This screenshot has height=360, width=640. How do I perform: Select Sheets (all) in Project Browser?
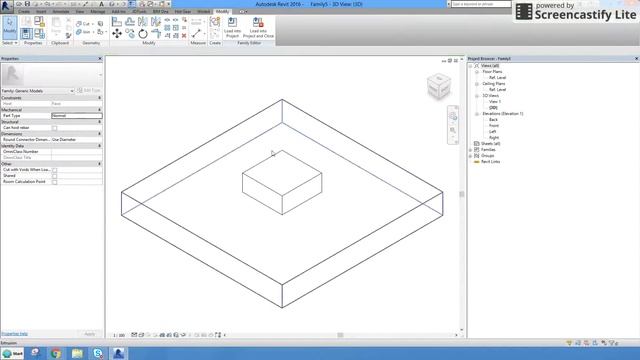490,144
